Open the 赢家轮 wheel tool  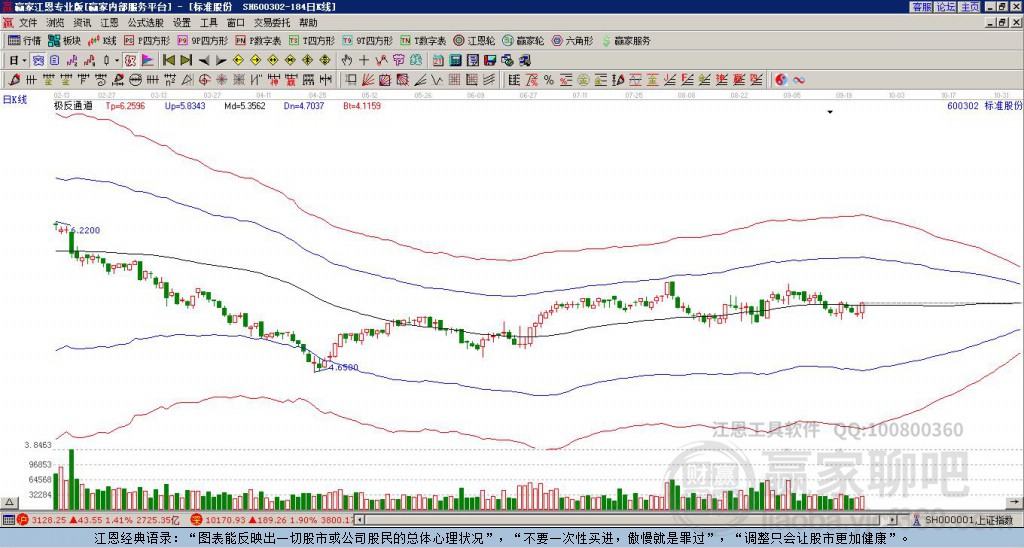tap(523, 40)
